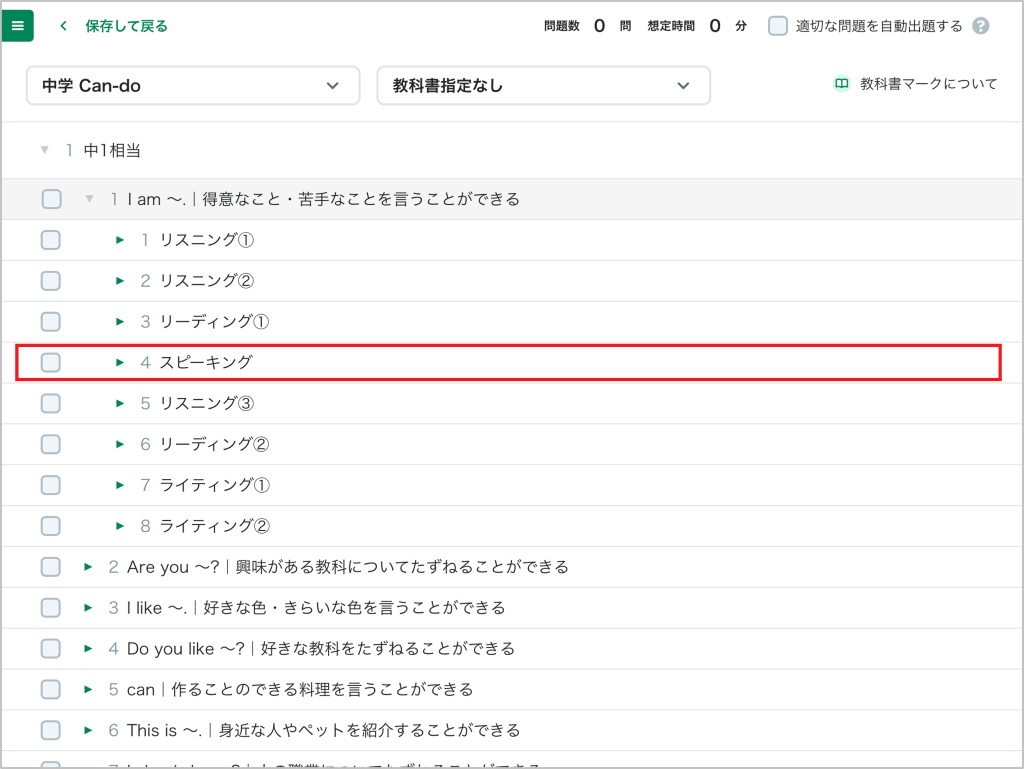Expand the This is ～. unit
This screenshot has height=769, width=1024.
click(88, 730)
